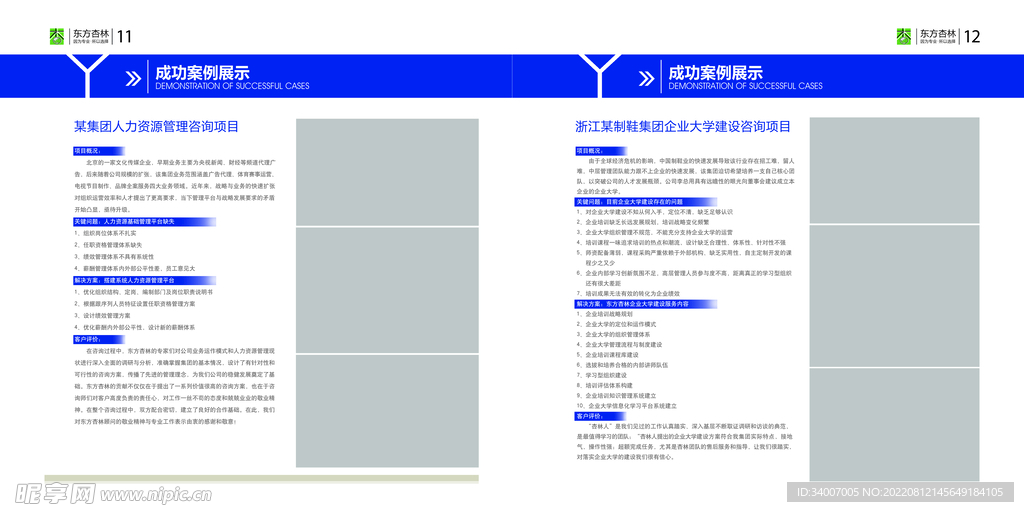This screenshot has width=1024, height=512.
Task: Click the line 10、企业大学信息化学习平台系统建立
Action: coord(626,406)
